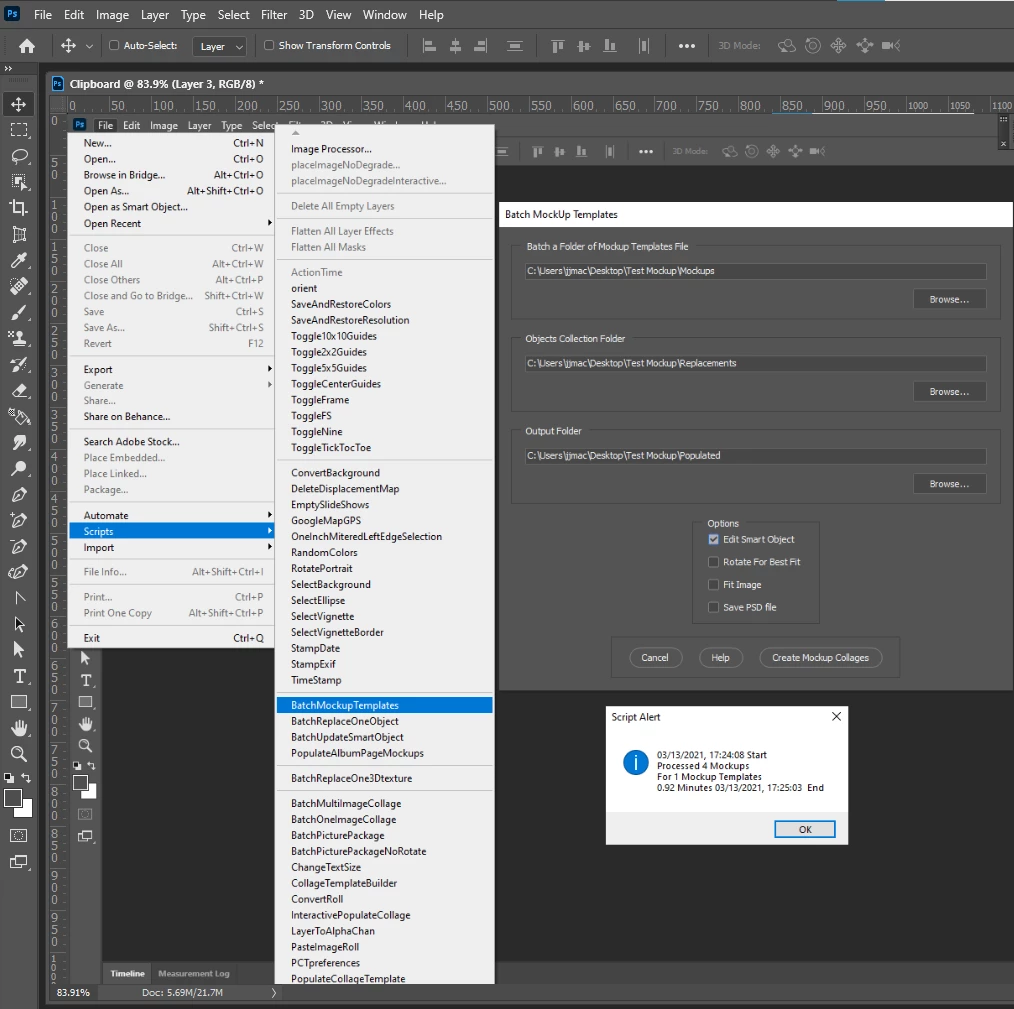Uncheck the Edit Smart Object option

pyautogui.click(x=713, y=539)
